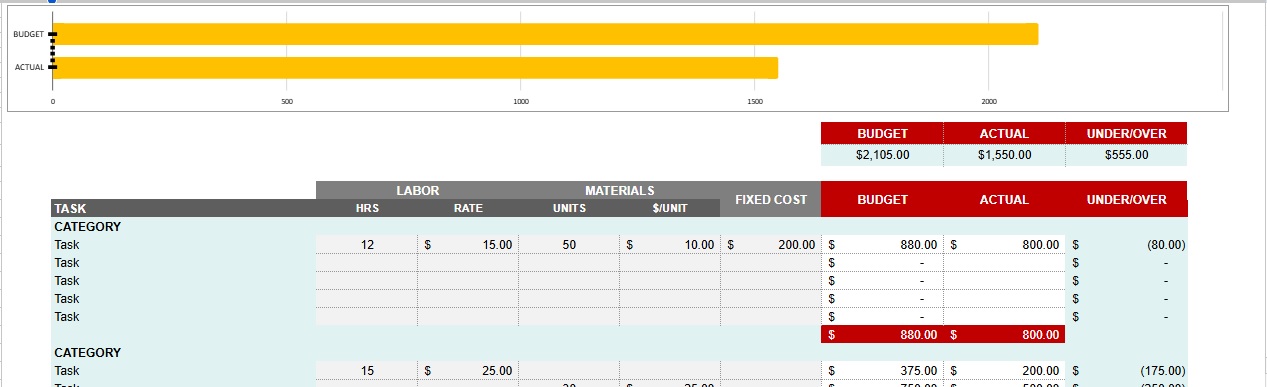Viewport: 1267px width, 387px height.
Task: Select the $1,550.00 total actual cell
Action: click(1004, 155)
